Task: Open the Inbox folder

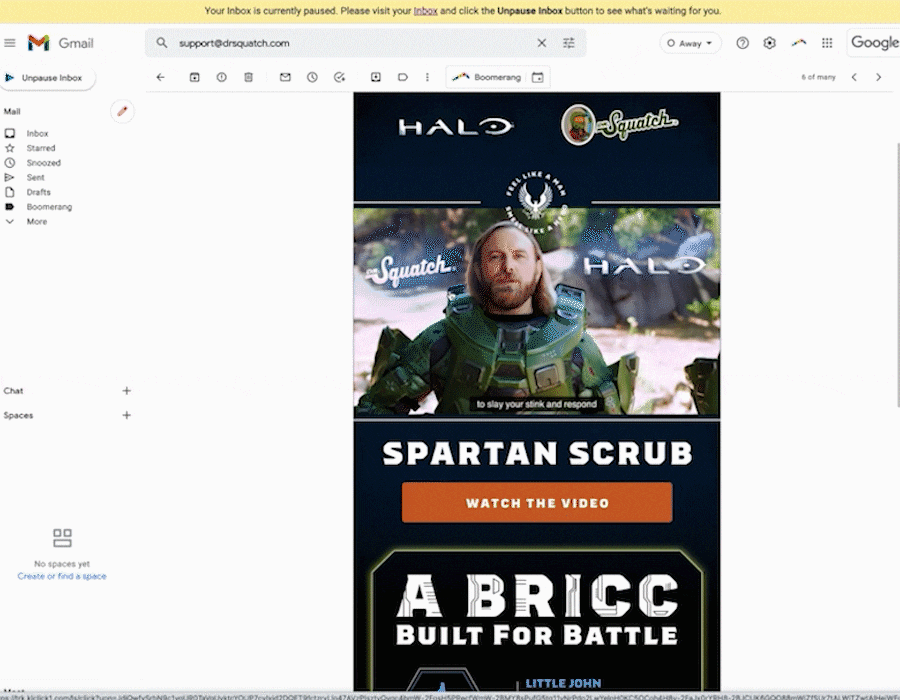Action: coord(37,134)
